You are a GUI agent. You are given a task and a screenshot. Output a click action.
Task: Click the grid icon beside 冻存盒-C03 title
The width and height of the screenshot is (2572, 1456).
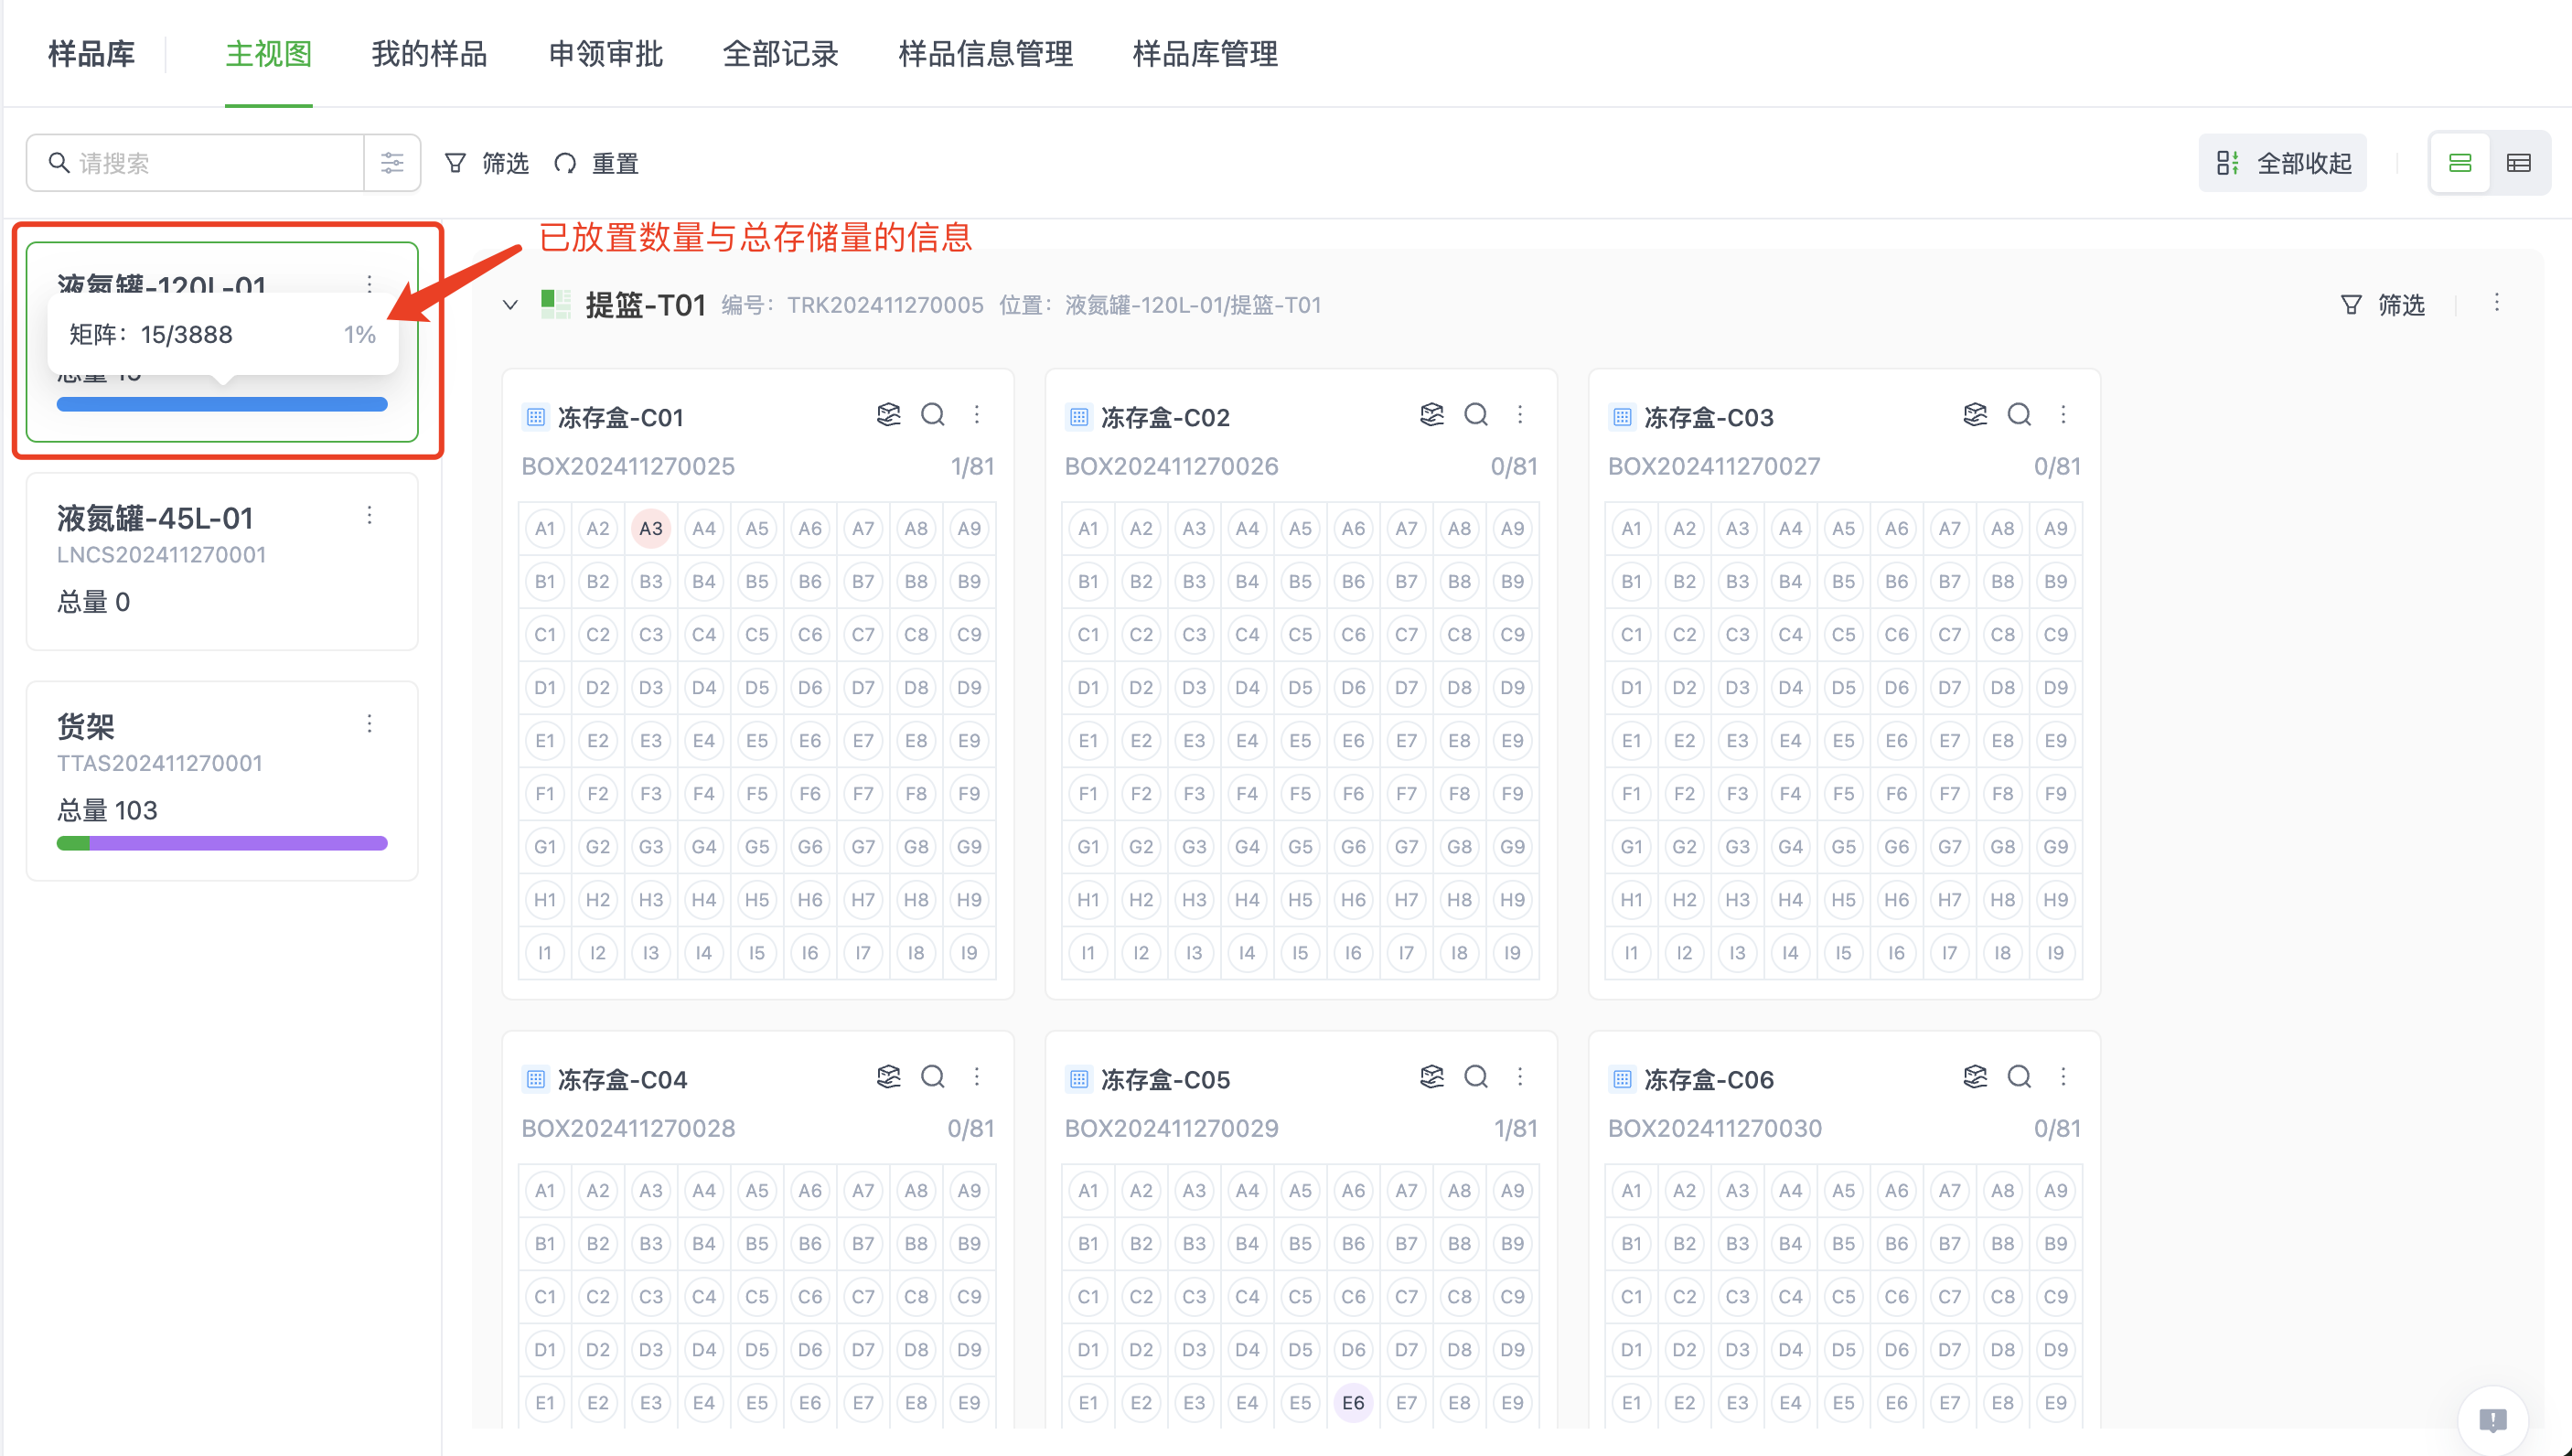1621,417
